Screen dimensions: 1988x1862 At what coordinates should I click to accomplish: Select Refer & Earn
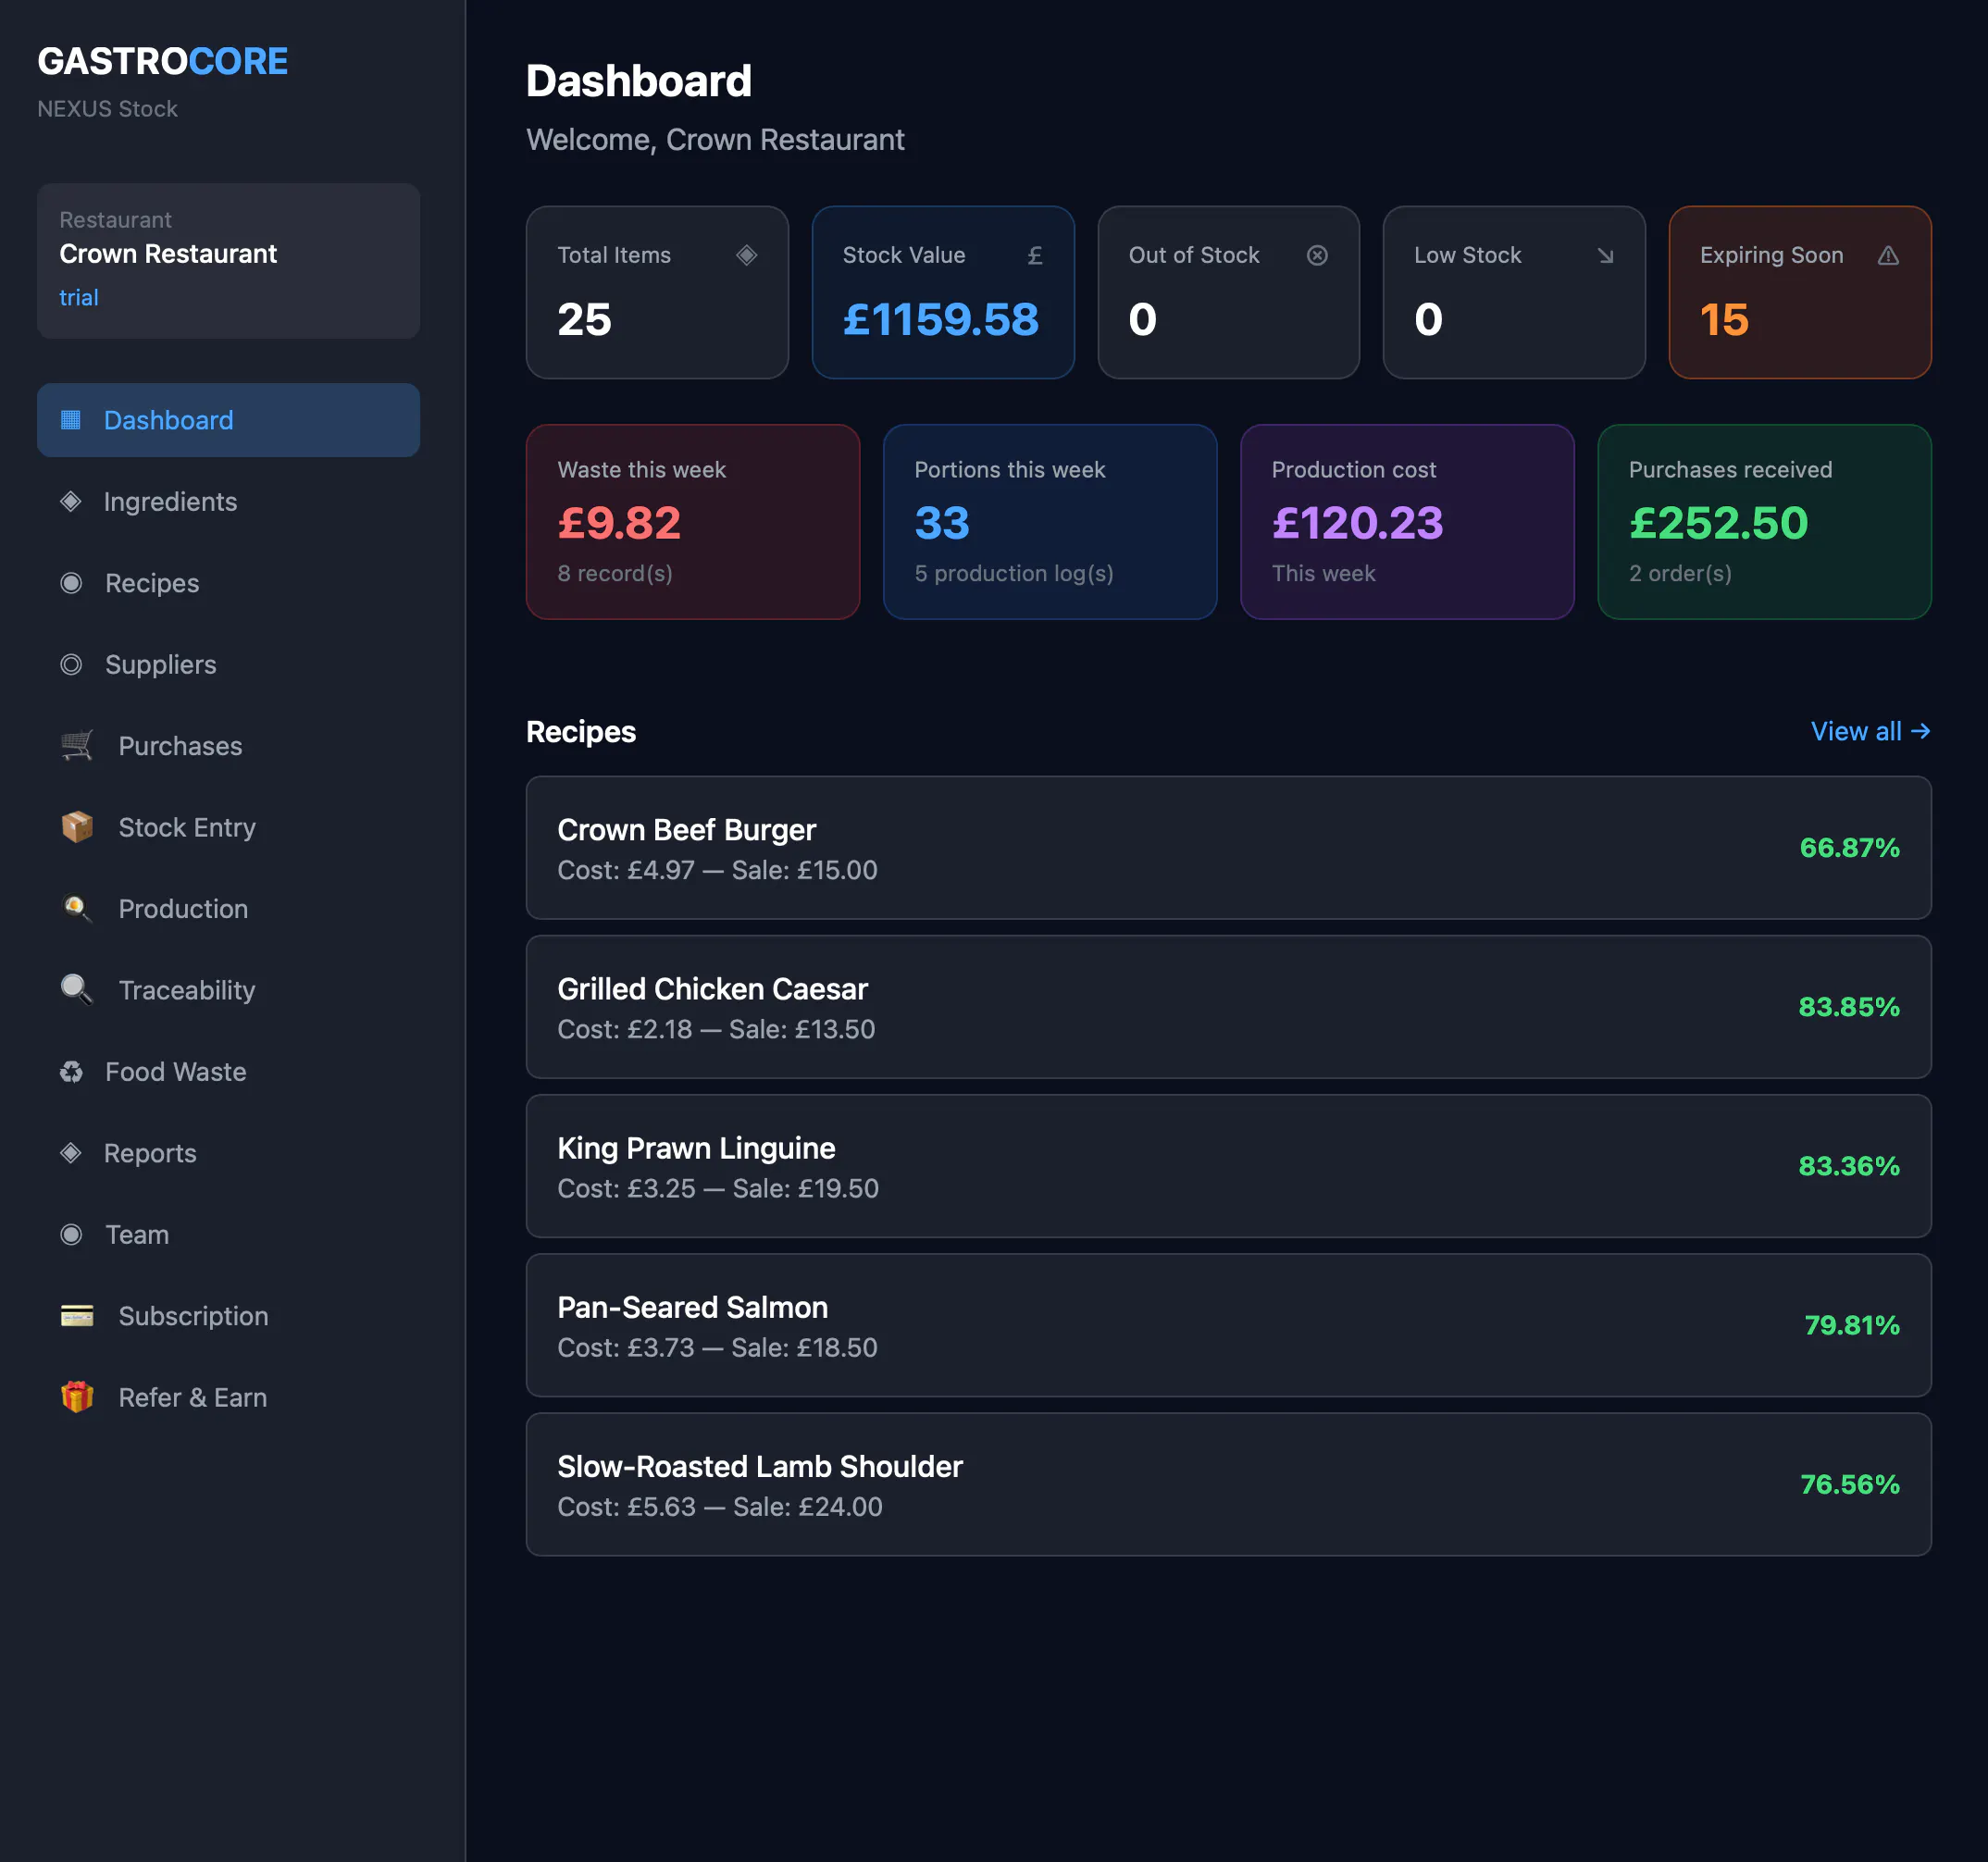point(228,1397)
